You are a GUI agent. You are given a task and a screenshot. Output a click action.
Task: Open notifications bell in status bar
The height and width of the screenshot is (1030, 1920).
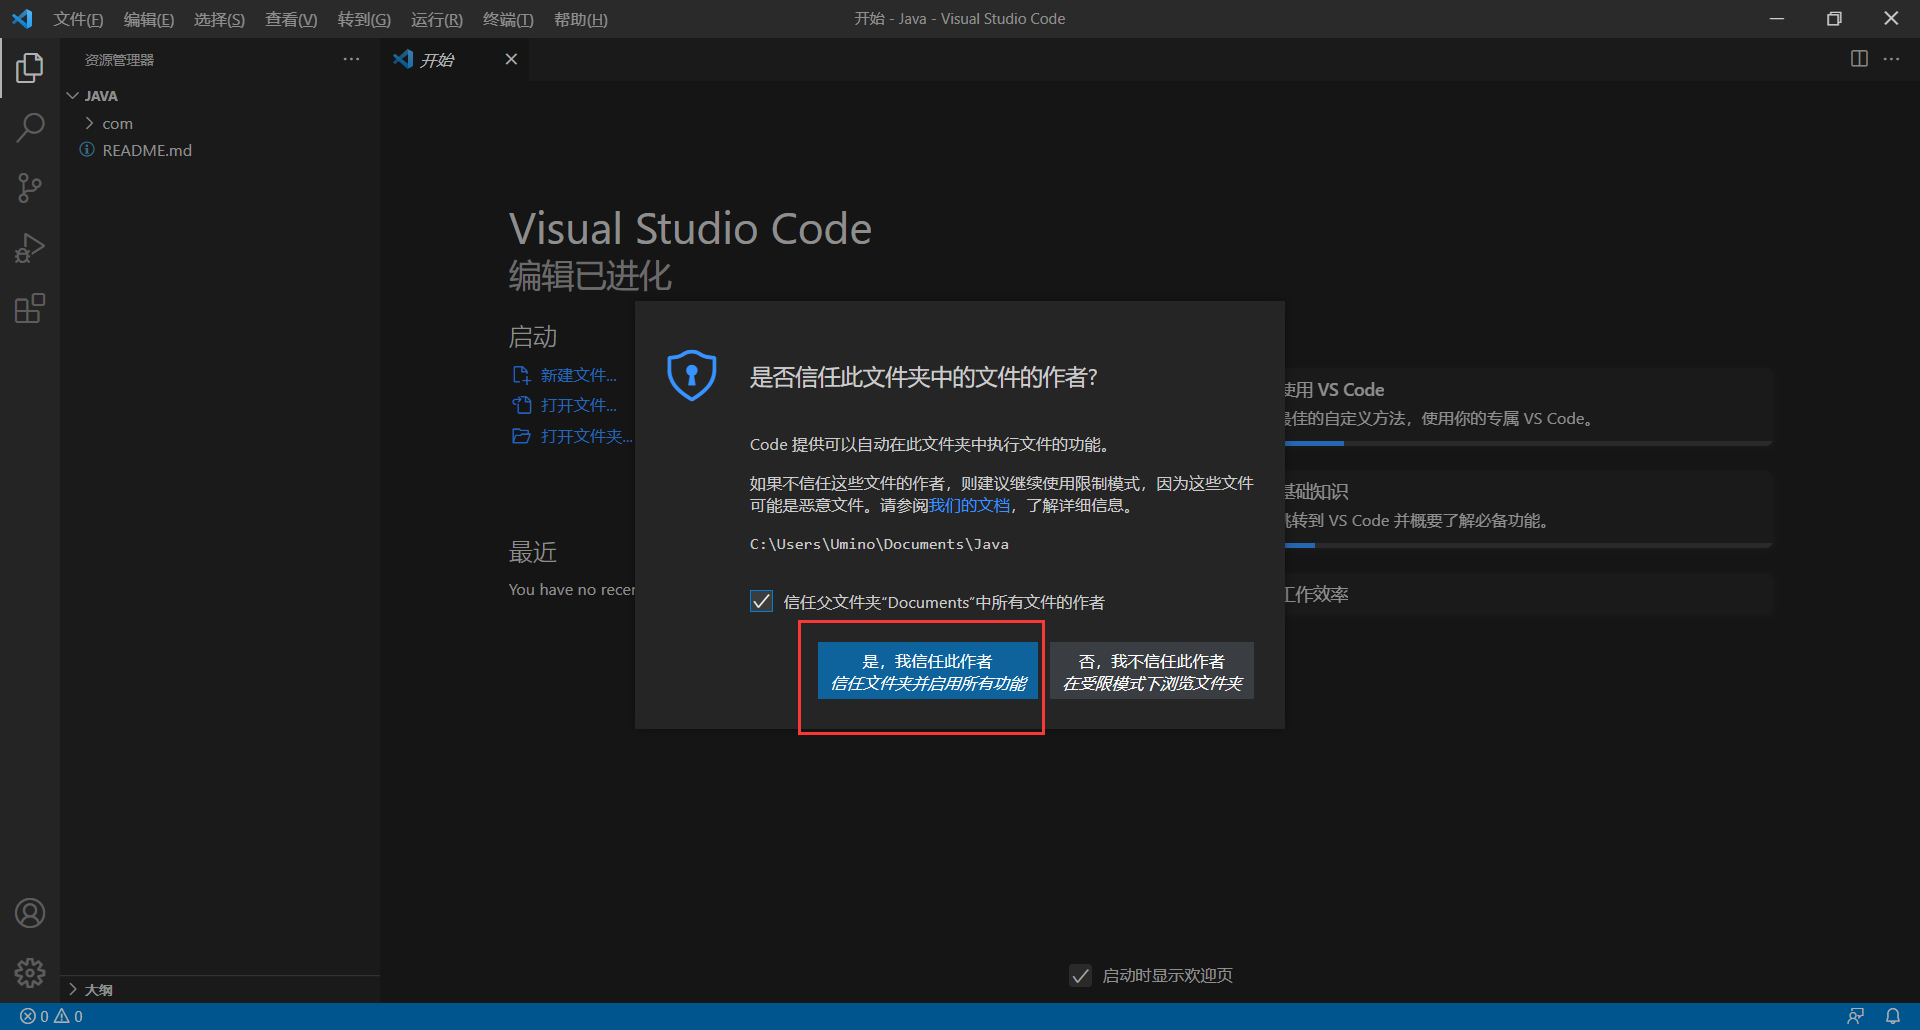[1893, 1016]
